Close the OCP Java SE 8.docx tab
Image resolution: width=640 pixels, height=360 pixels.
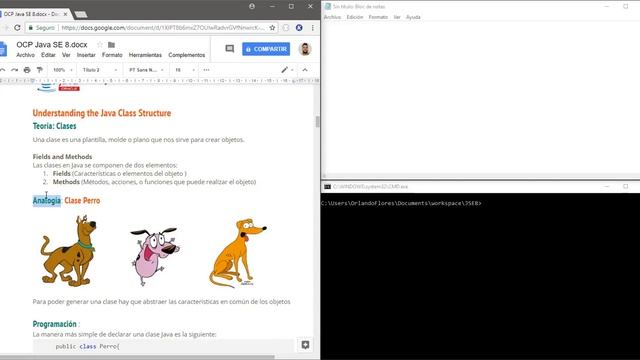pyautogui.click(x=65, y=14)
